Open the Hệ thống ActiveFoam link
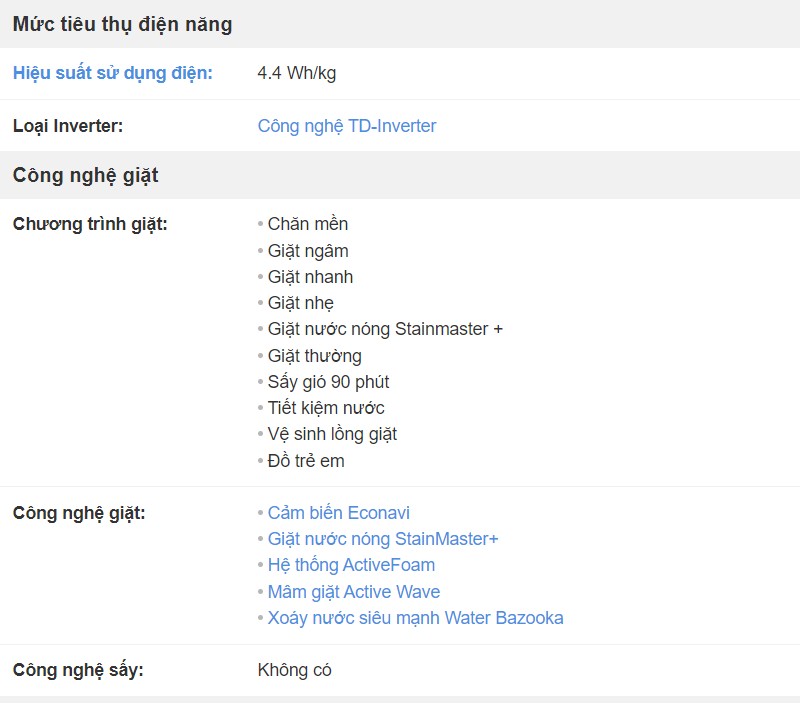 [x=352, y=565]
